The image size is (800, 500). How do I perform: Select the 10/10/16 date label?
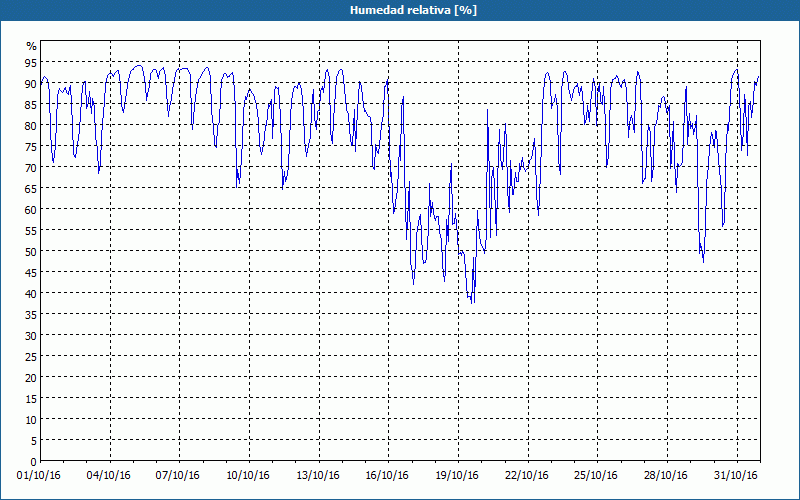coord(247,476)
